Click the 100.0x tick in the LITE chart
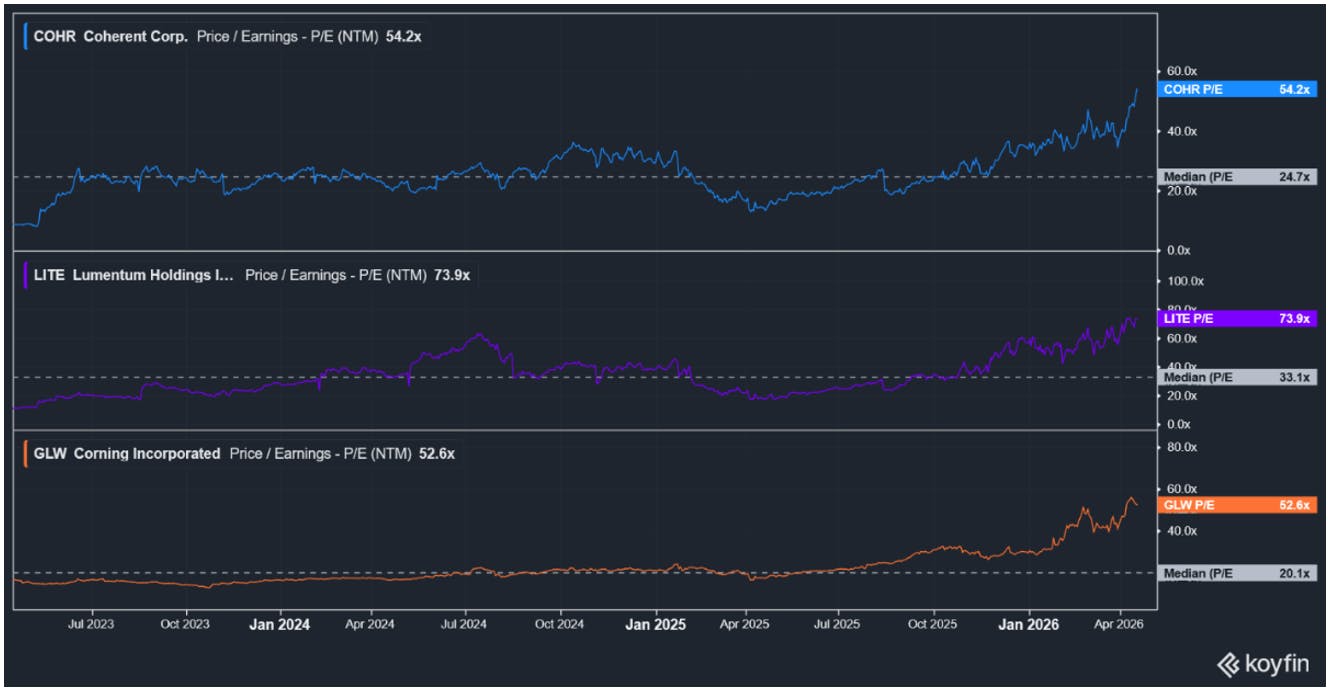 tap(1186, 280)
